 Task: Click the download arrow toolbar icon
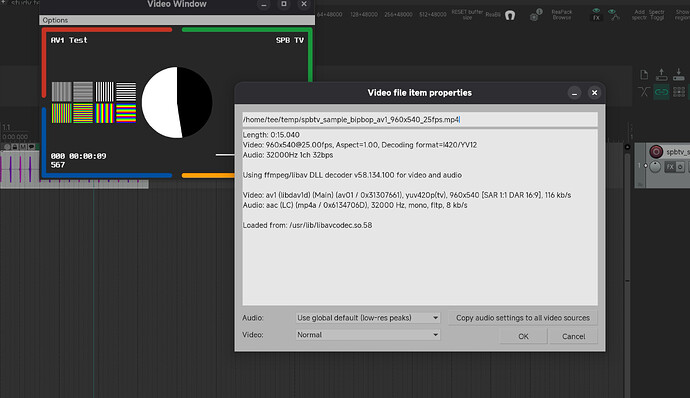point(679,74)
